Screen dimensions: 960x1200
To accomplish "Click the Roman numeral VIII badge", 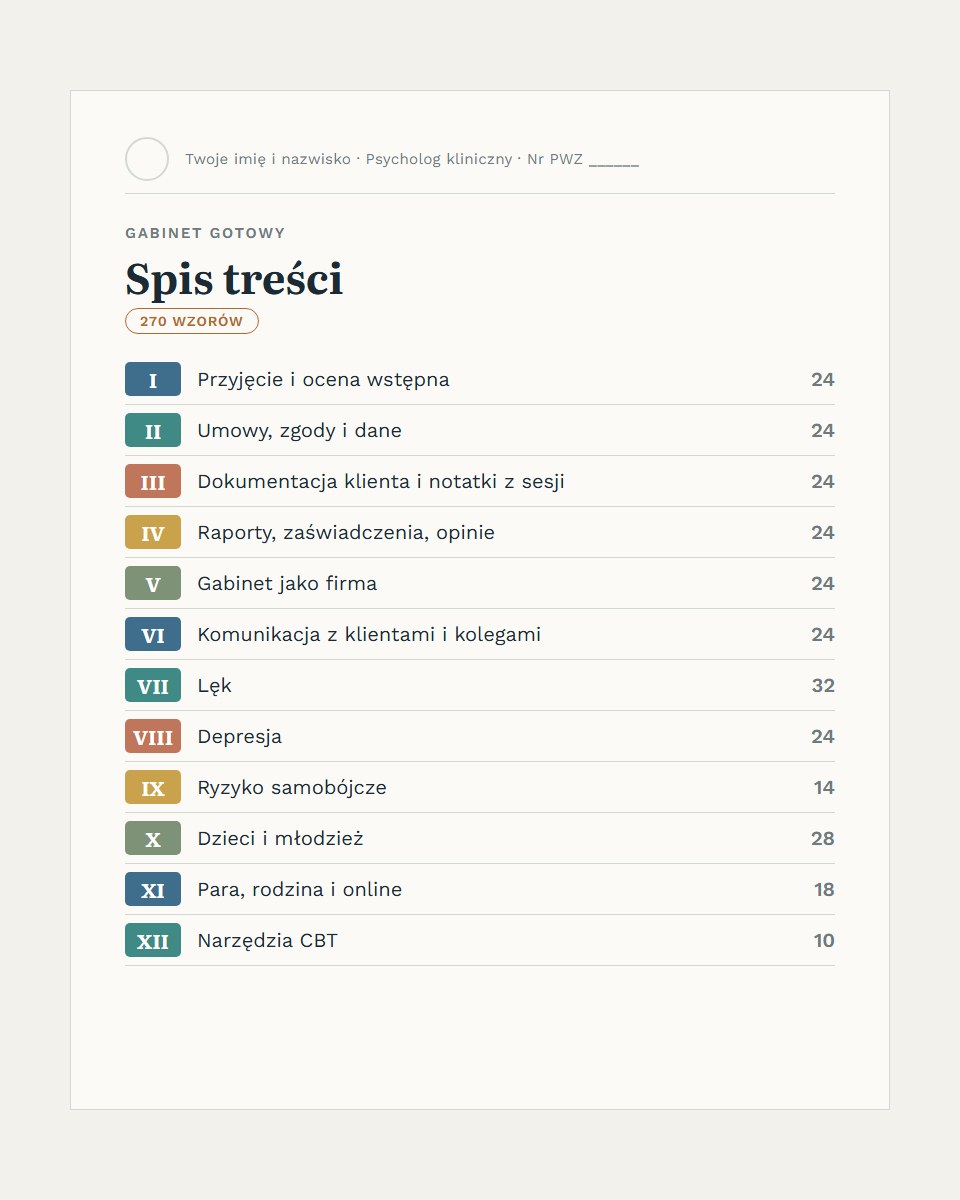I will click(153, 736).
